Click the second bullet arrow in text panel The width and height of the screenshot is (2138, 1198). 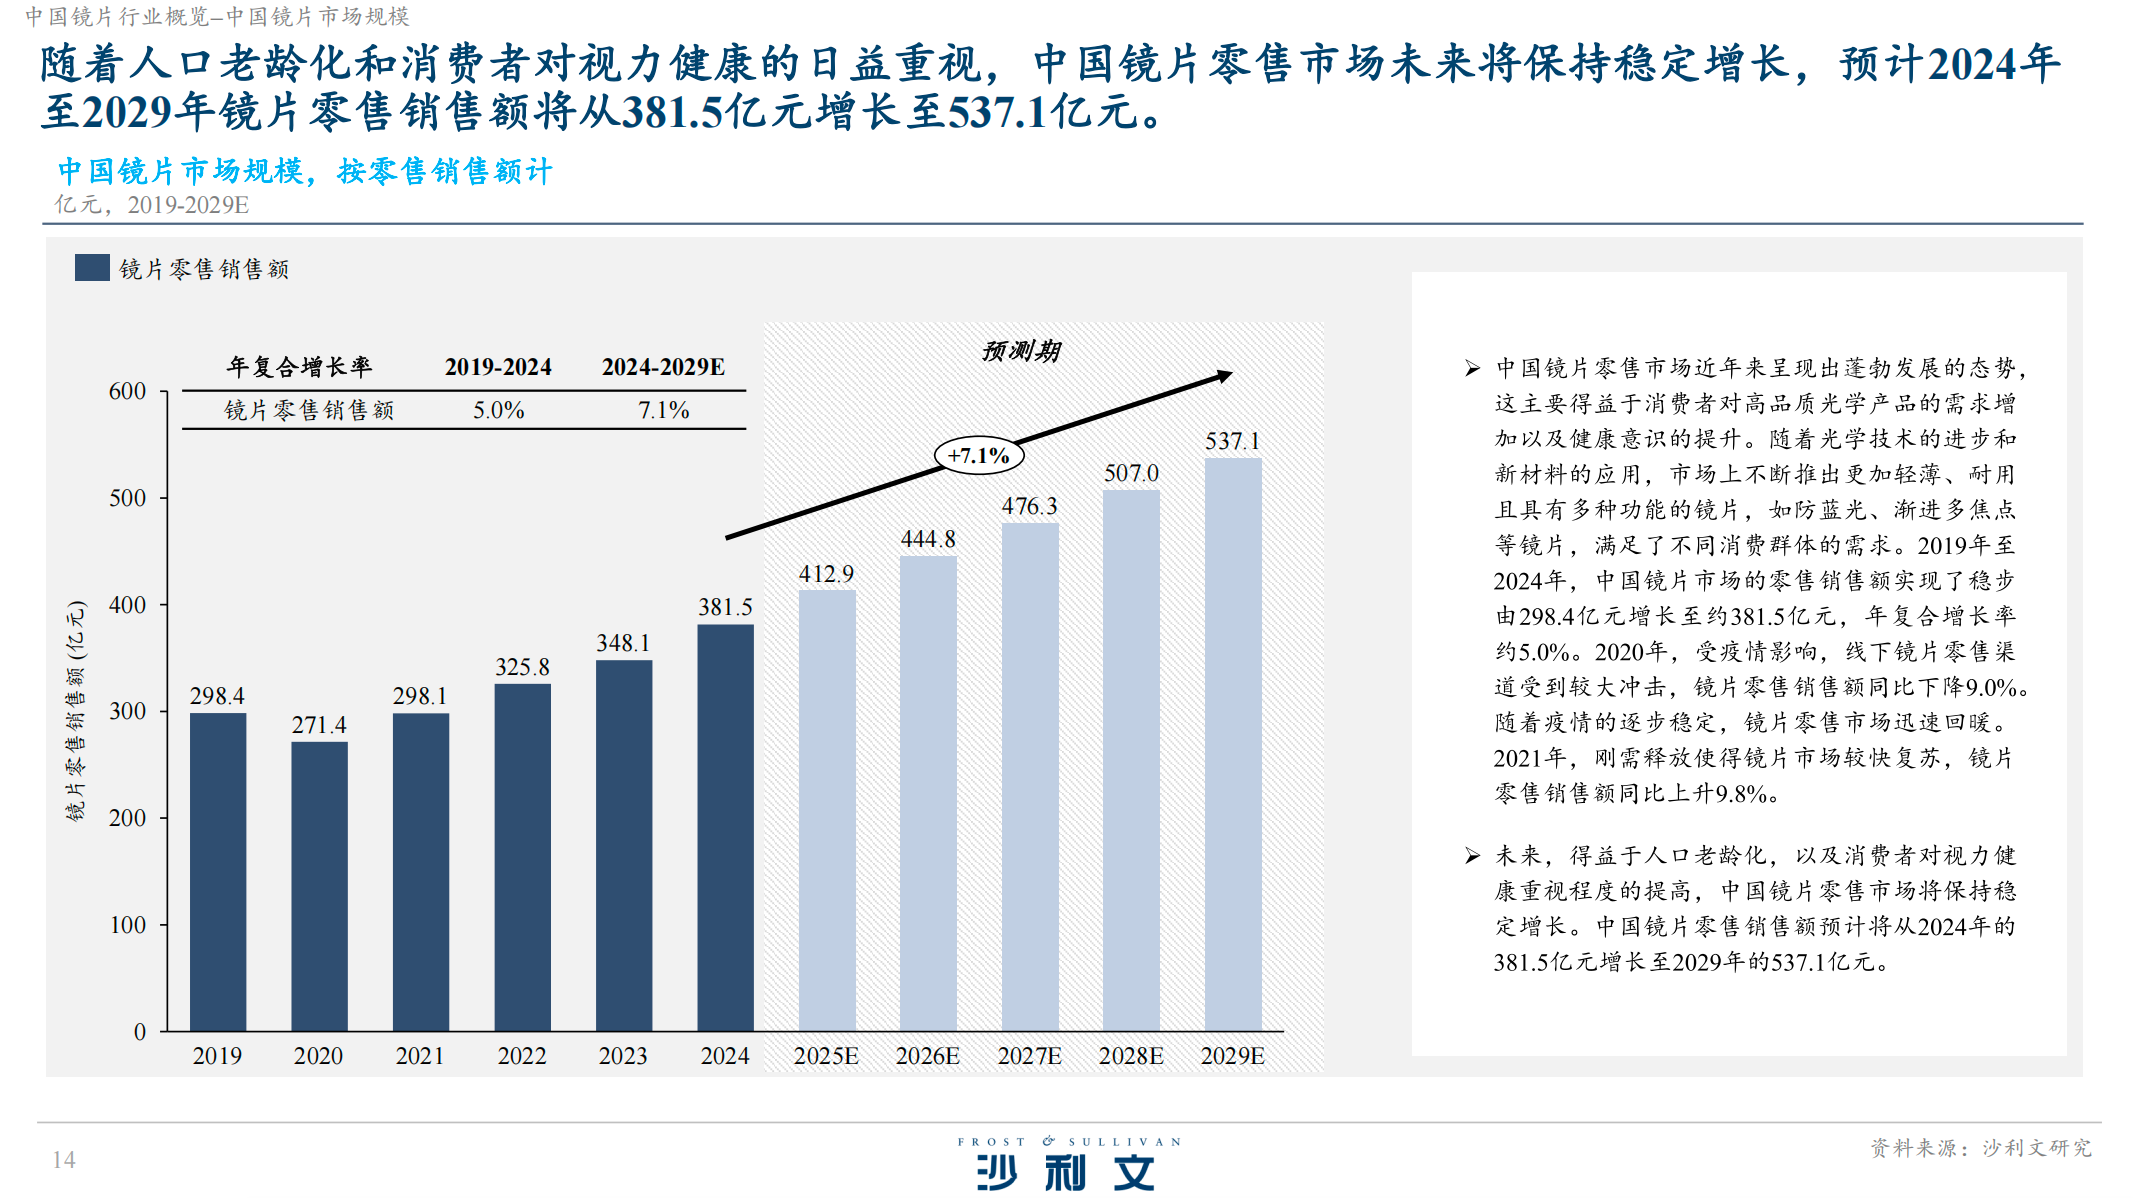[1472, 856]
